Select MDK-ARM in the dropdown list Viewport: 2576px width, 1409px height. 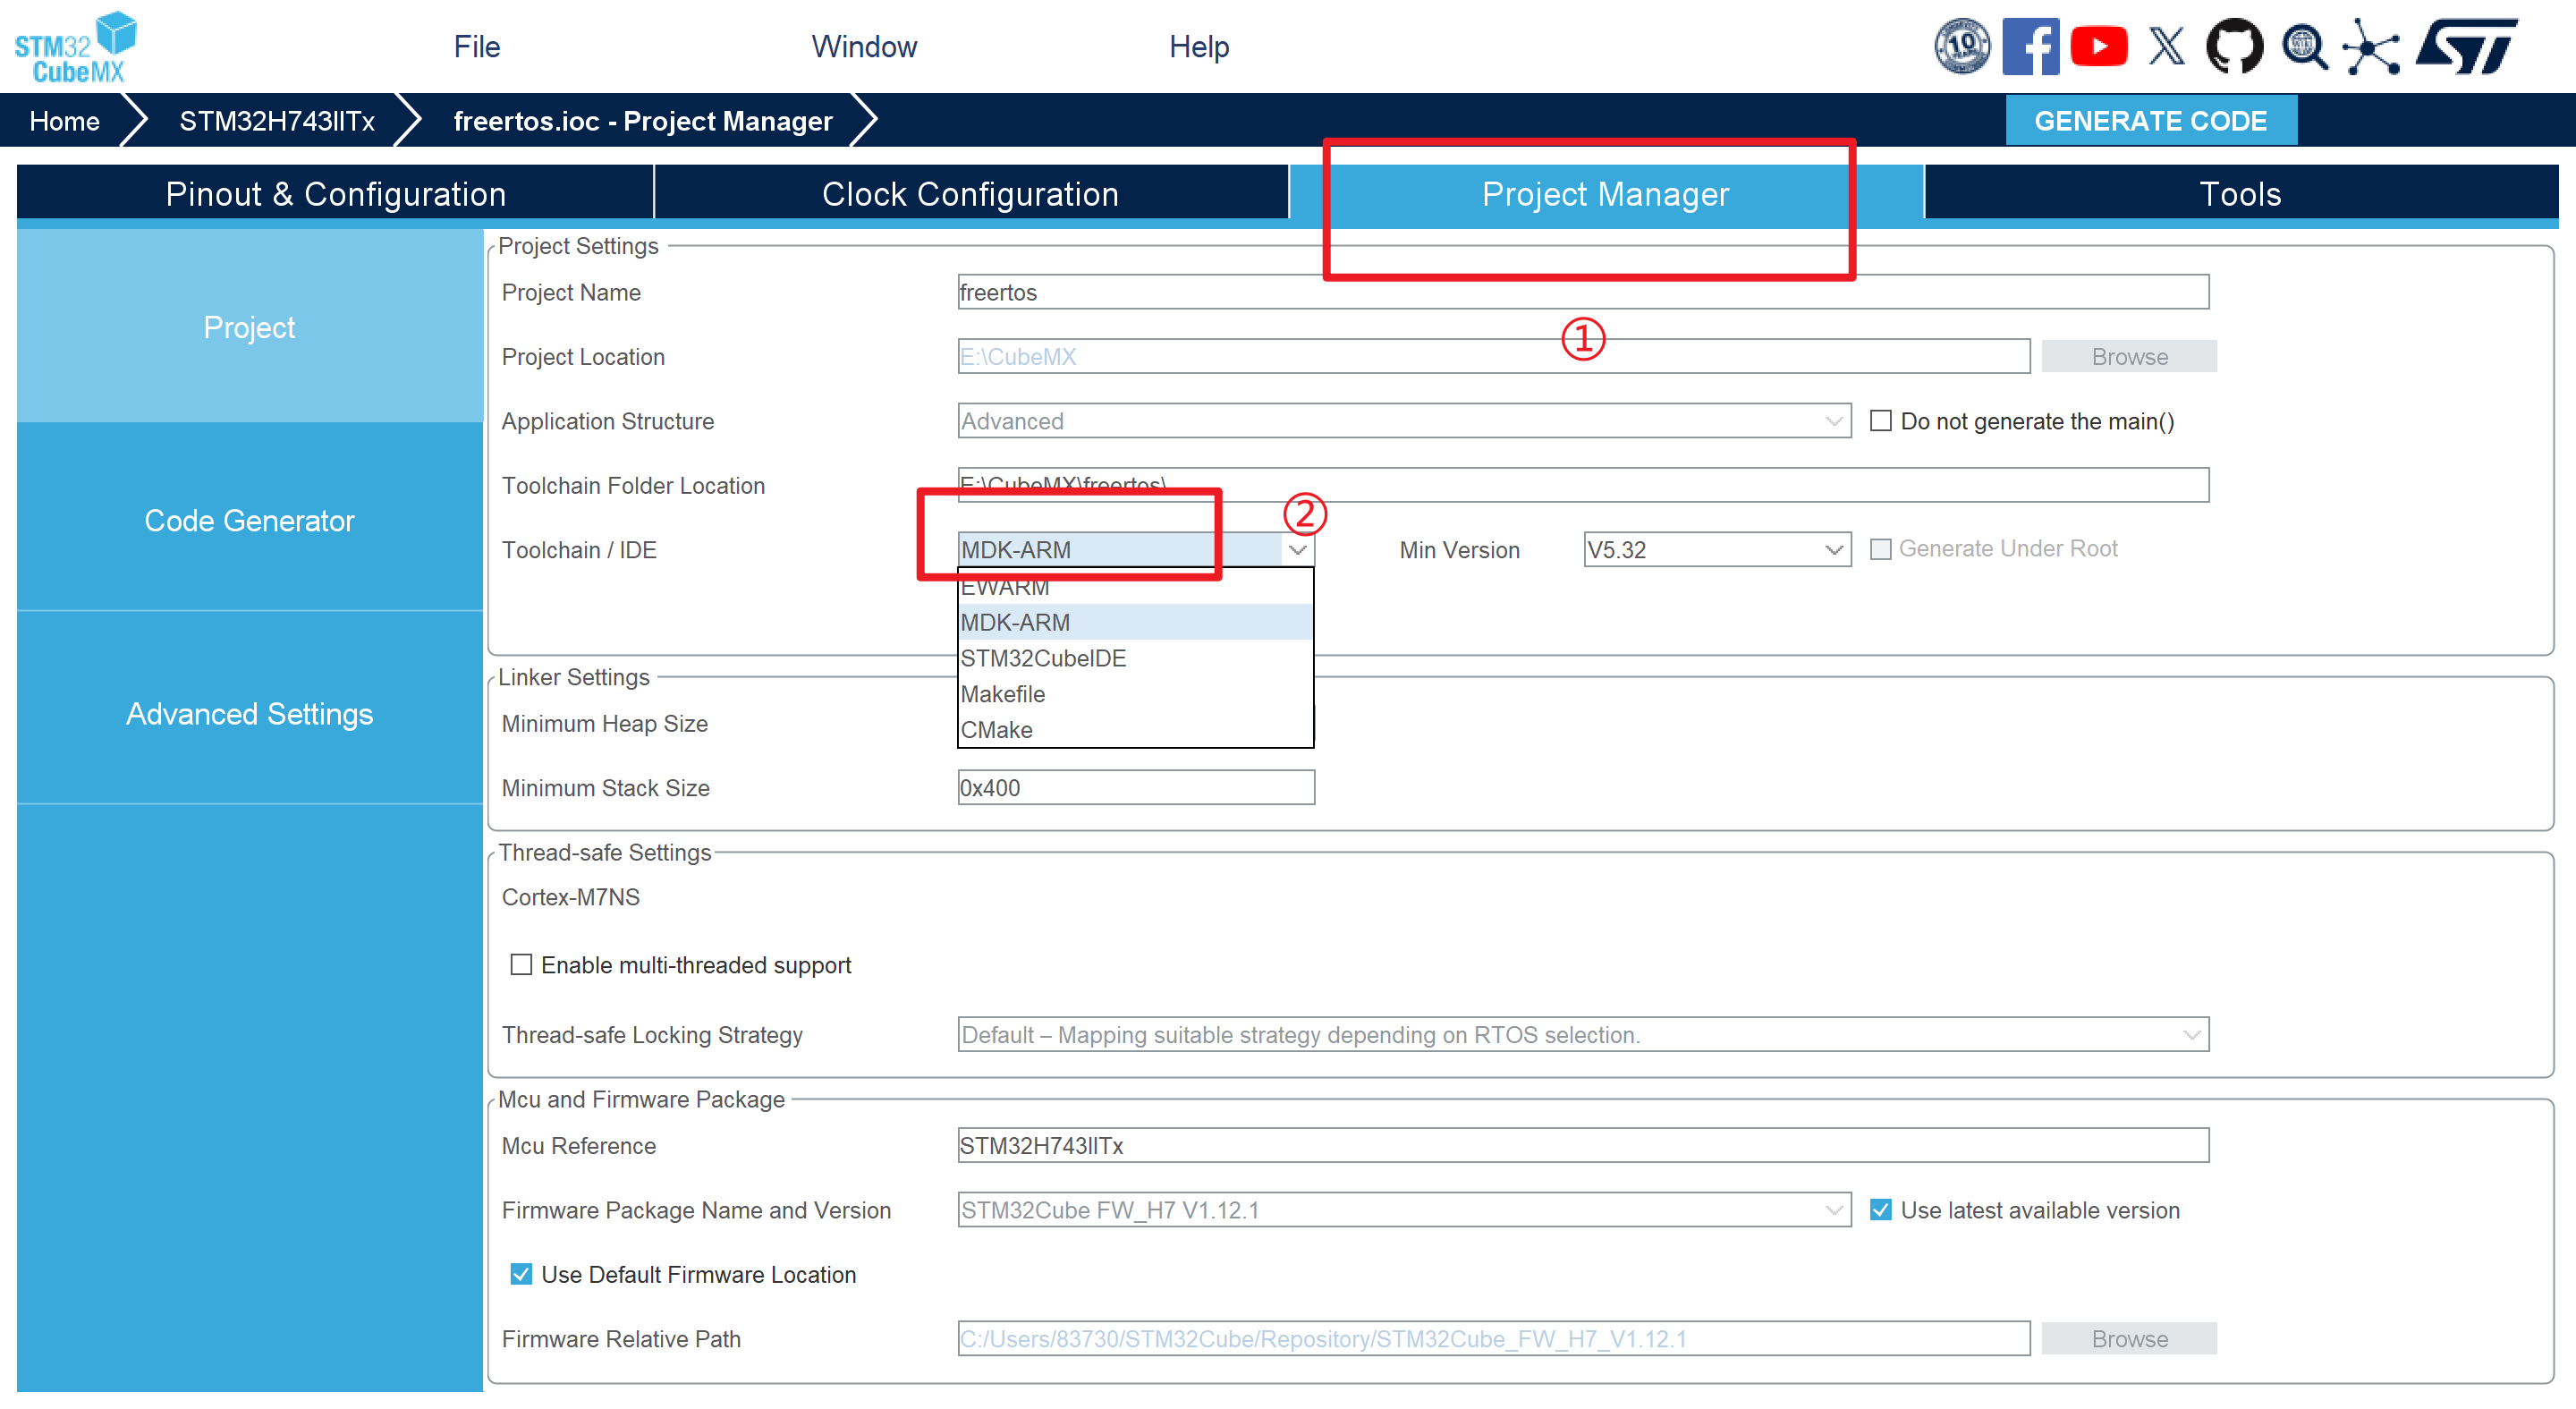click(x=1135, y=622)
